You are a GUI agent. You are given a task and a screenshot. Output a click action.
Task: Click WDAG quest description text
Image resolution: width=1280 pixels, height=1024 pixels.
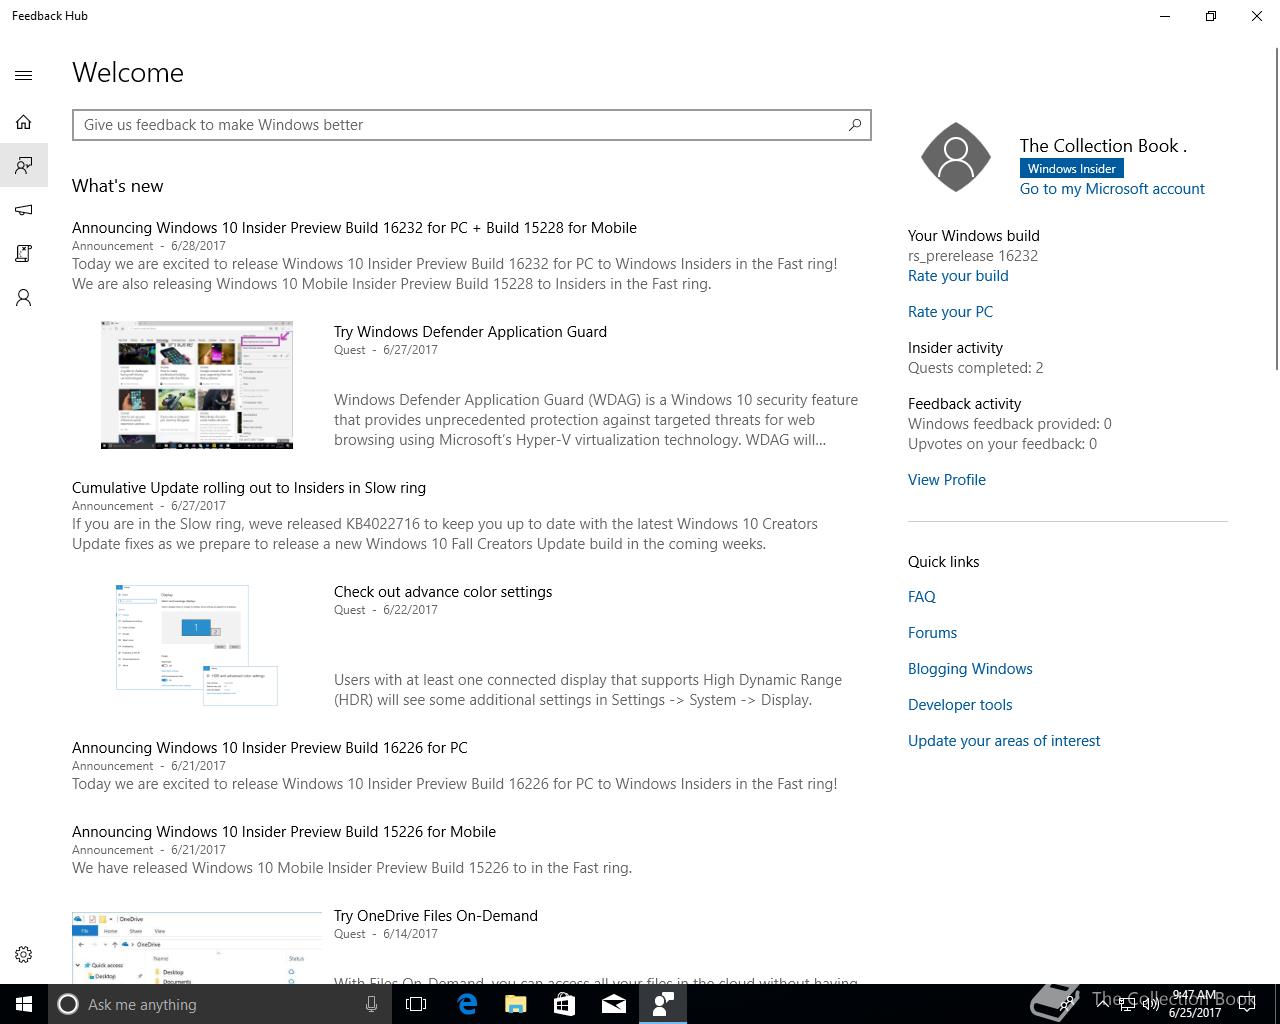tap(596, 420)
